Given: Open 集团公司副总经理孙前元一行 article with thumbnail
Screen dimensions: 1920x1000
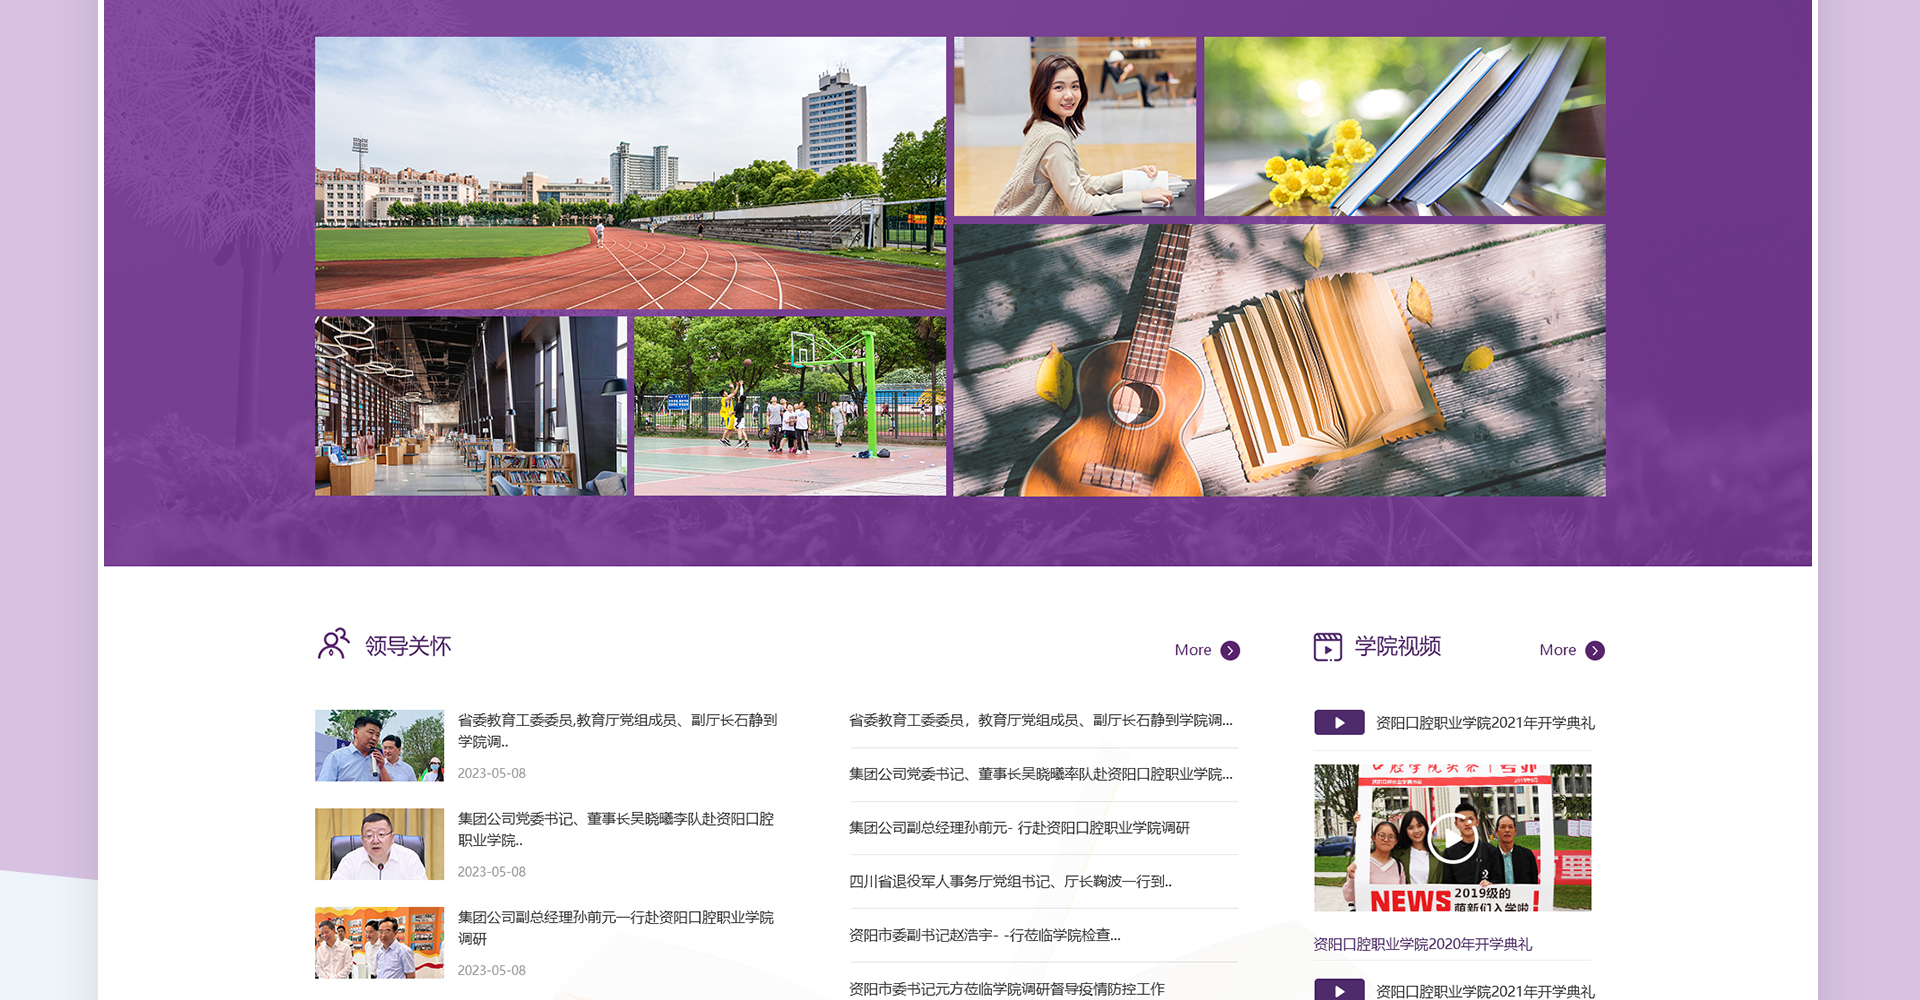Looking at the screenshot, I should pos(615,927).
